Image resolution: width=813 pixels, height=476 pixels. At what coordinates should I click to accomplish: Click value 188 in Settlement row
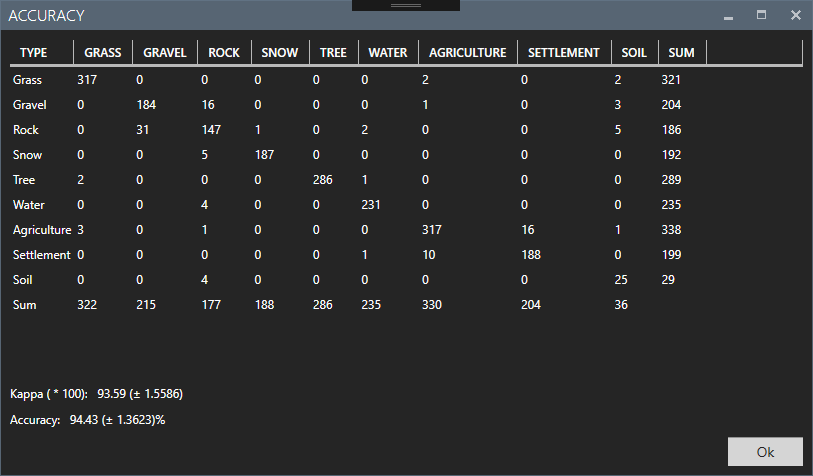tap(531, 255)
